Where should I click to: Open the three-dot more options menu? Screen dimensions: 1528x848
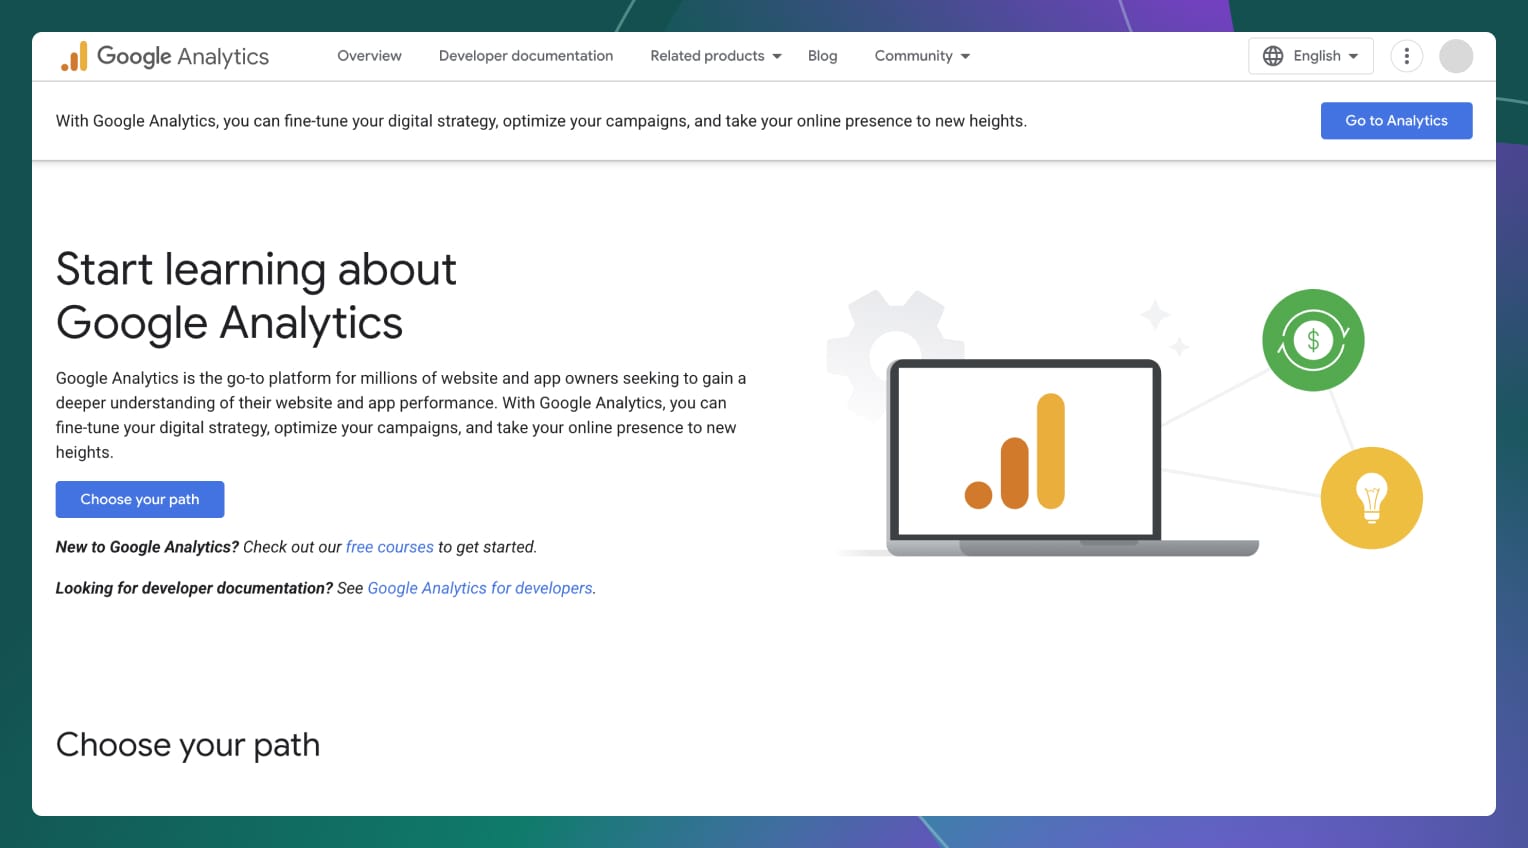pos(1406,56)
